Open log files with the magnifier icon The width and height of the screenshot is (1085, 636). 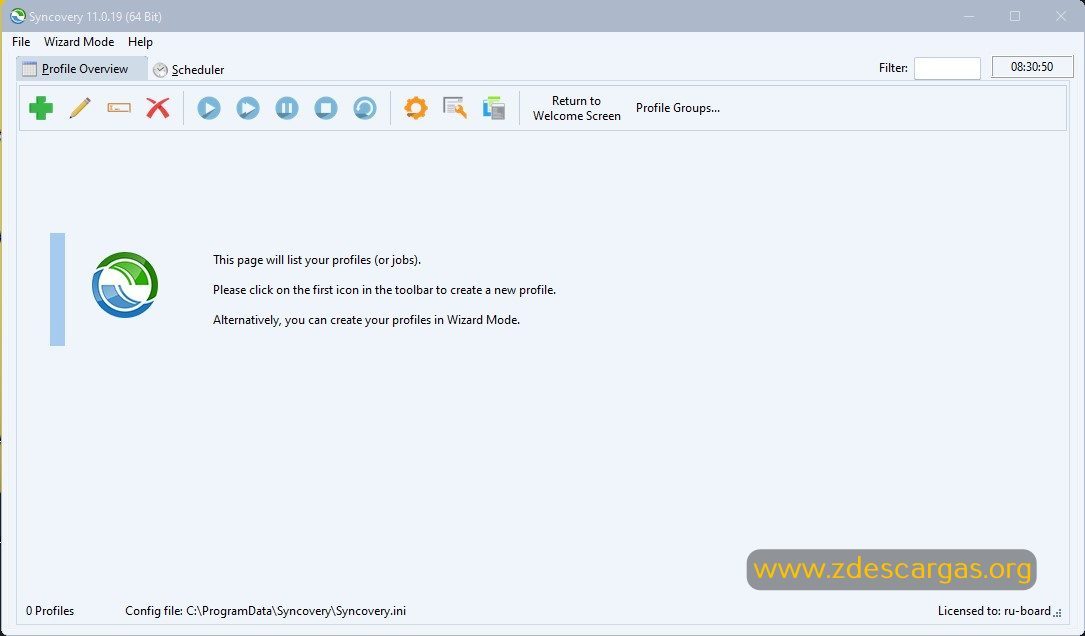pyautogui.click(x=455, y=108)
